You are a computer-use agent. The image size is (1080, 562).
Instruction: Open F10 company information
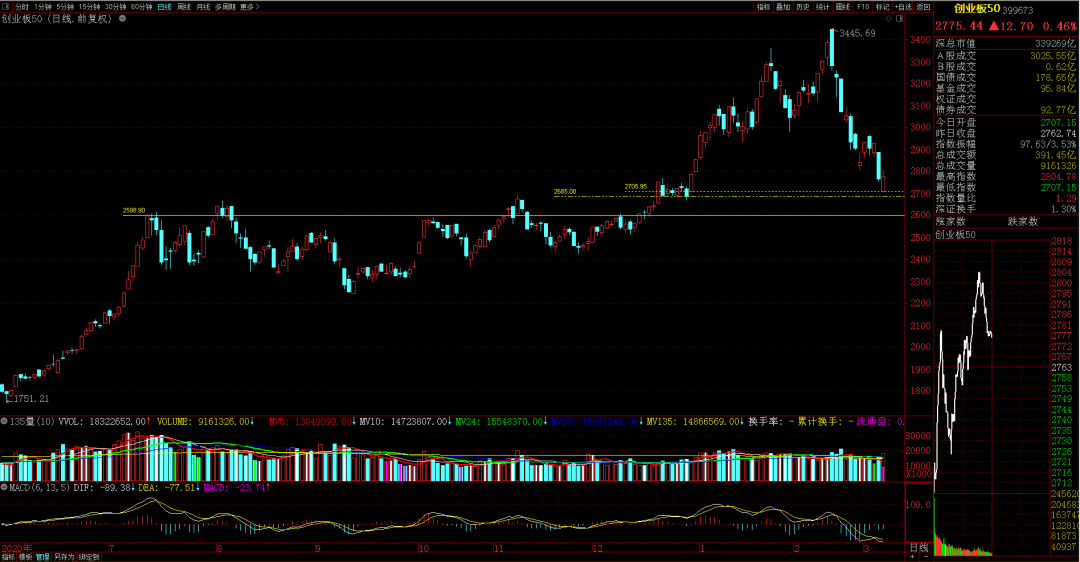(x=863, y=7)
